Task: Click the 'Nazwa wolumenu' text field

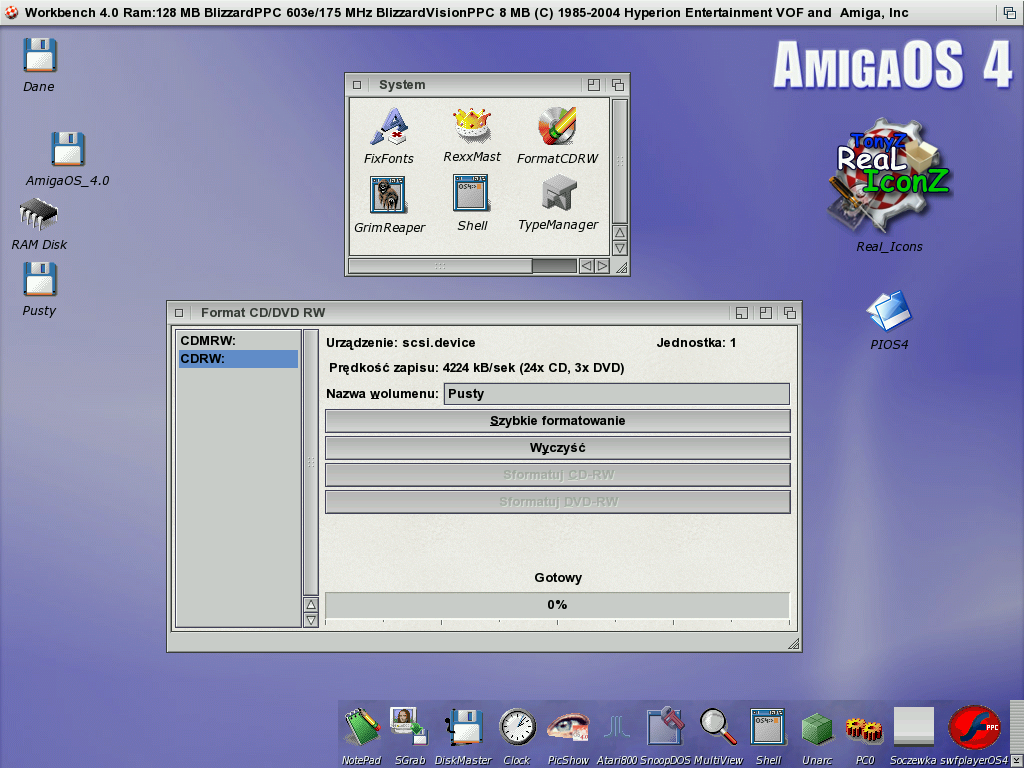Action: coord(616,394)
